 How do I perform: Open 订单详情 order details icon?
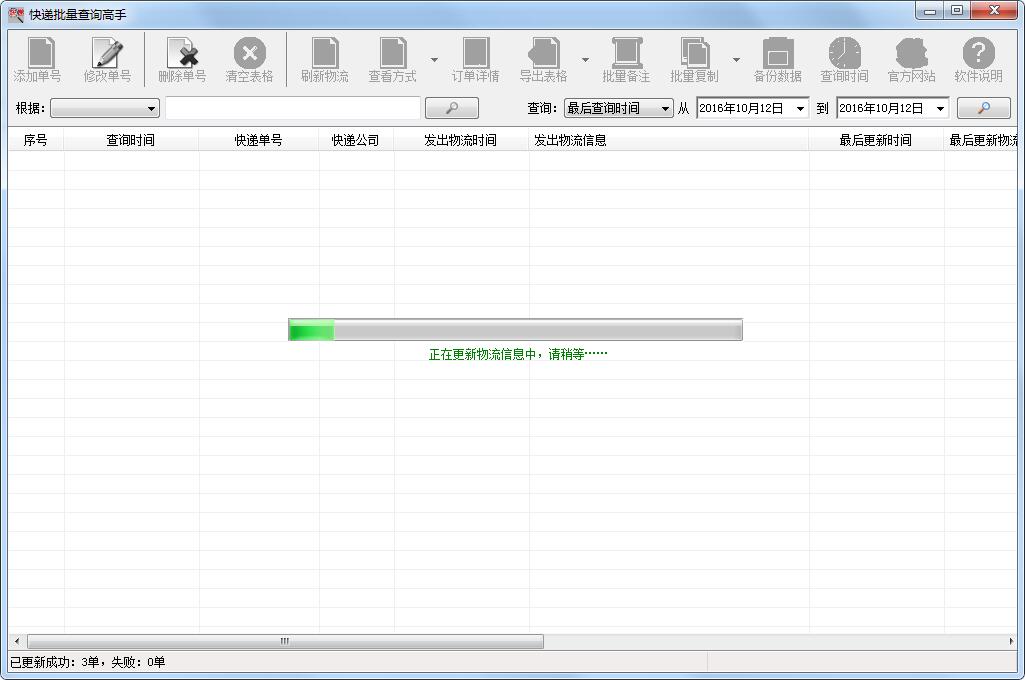point(476,52)
